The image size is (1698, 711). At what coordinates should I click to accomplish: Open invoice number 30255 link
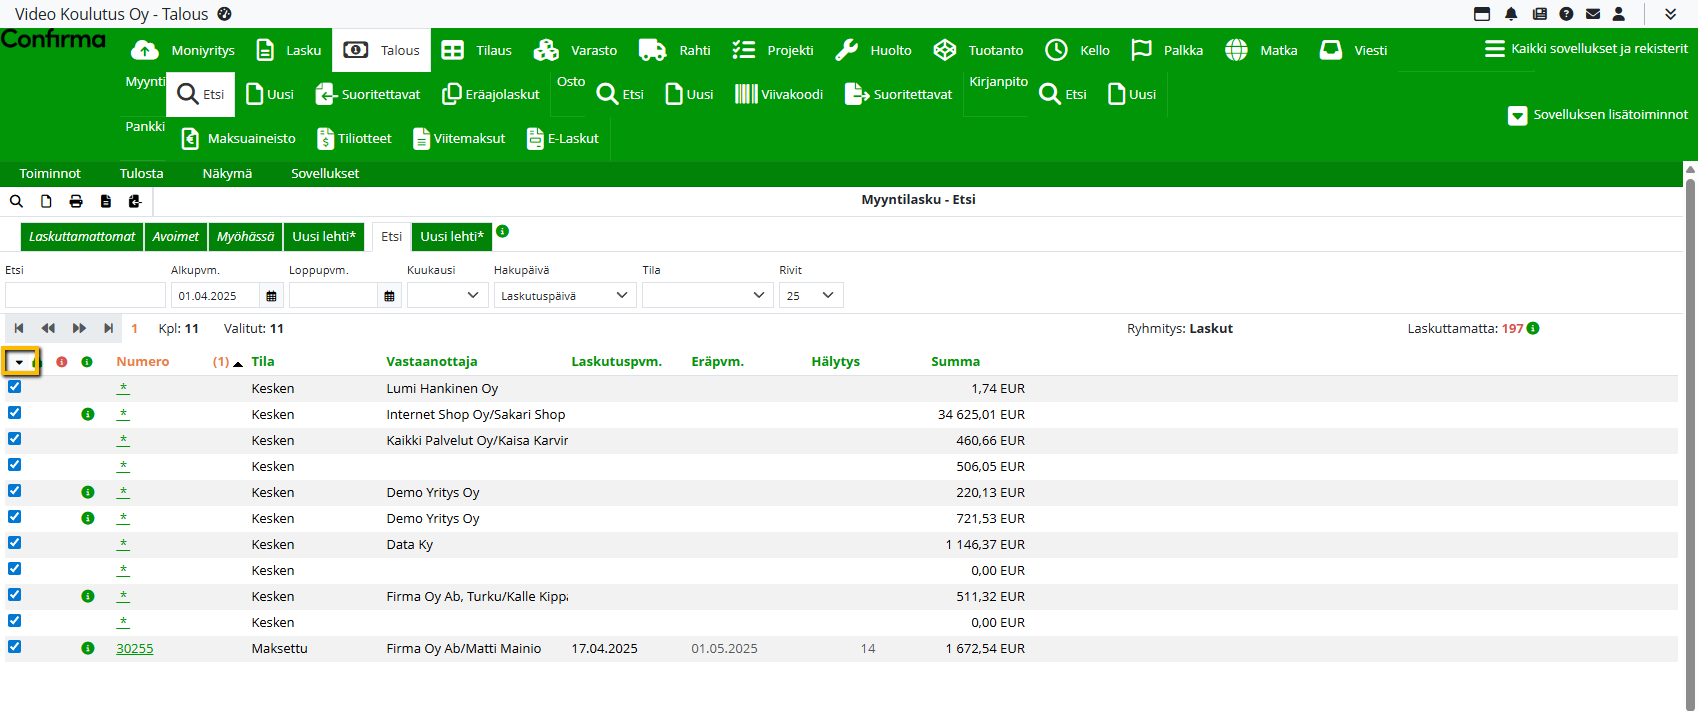(135, 649)
